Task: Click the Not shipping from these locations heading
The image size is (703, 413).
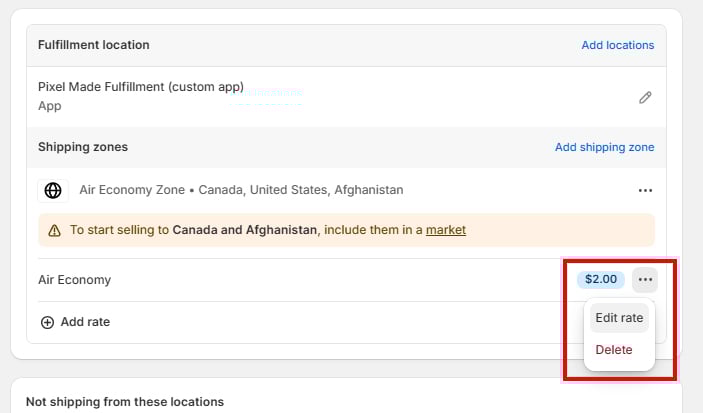Action: coord(124,402)
